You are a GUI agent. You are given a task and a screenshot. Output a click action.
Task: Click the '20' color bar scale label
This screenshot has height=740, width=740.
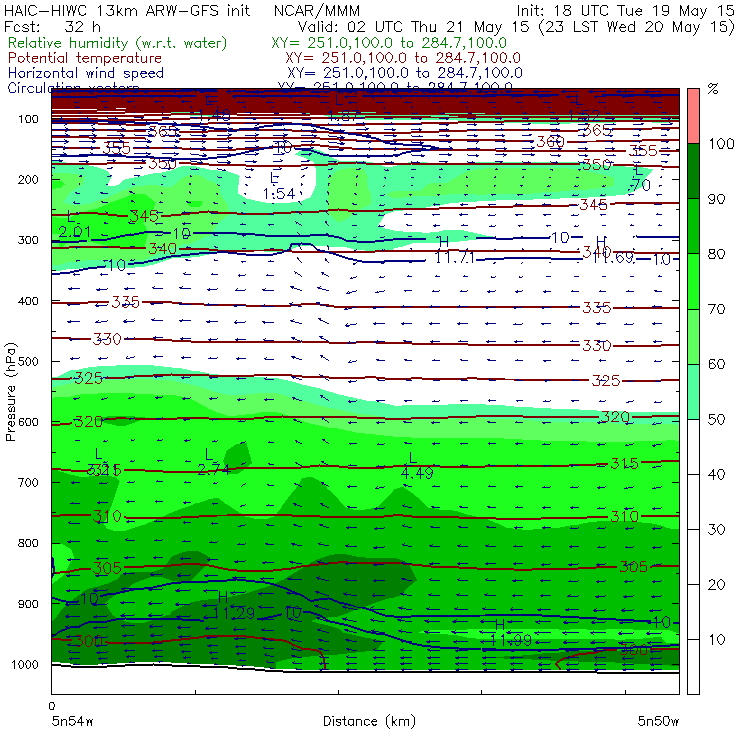[x=717, y=585]
